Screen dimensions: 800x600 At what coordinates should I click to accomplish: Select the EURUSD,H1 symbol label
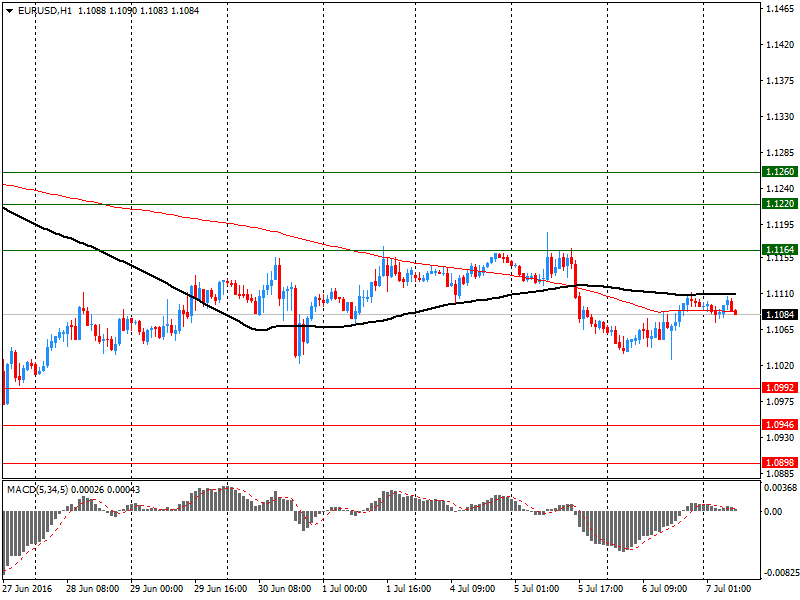45,11
